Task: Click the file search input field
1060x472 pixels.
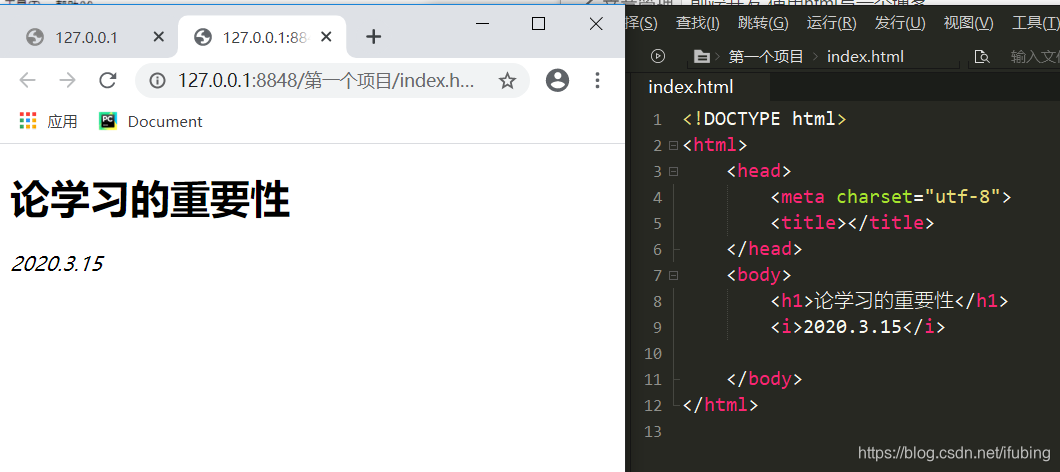Action: tap(1034, 57)
